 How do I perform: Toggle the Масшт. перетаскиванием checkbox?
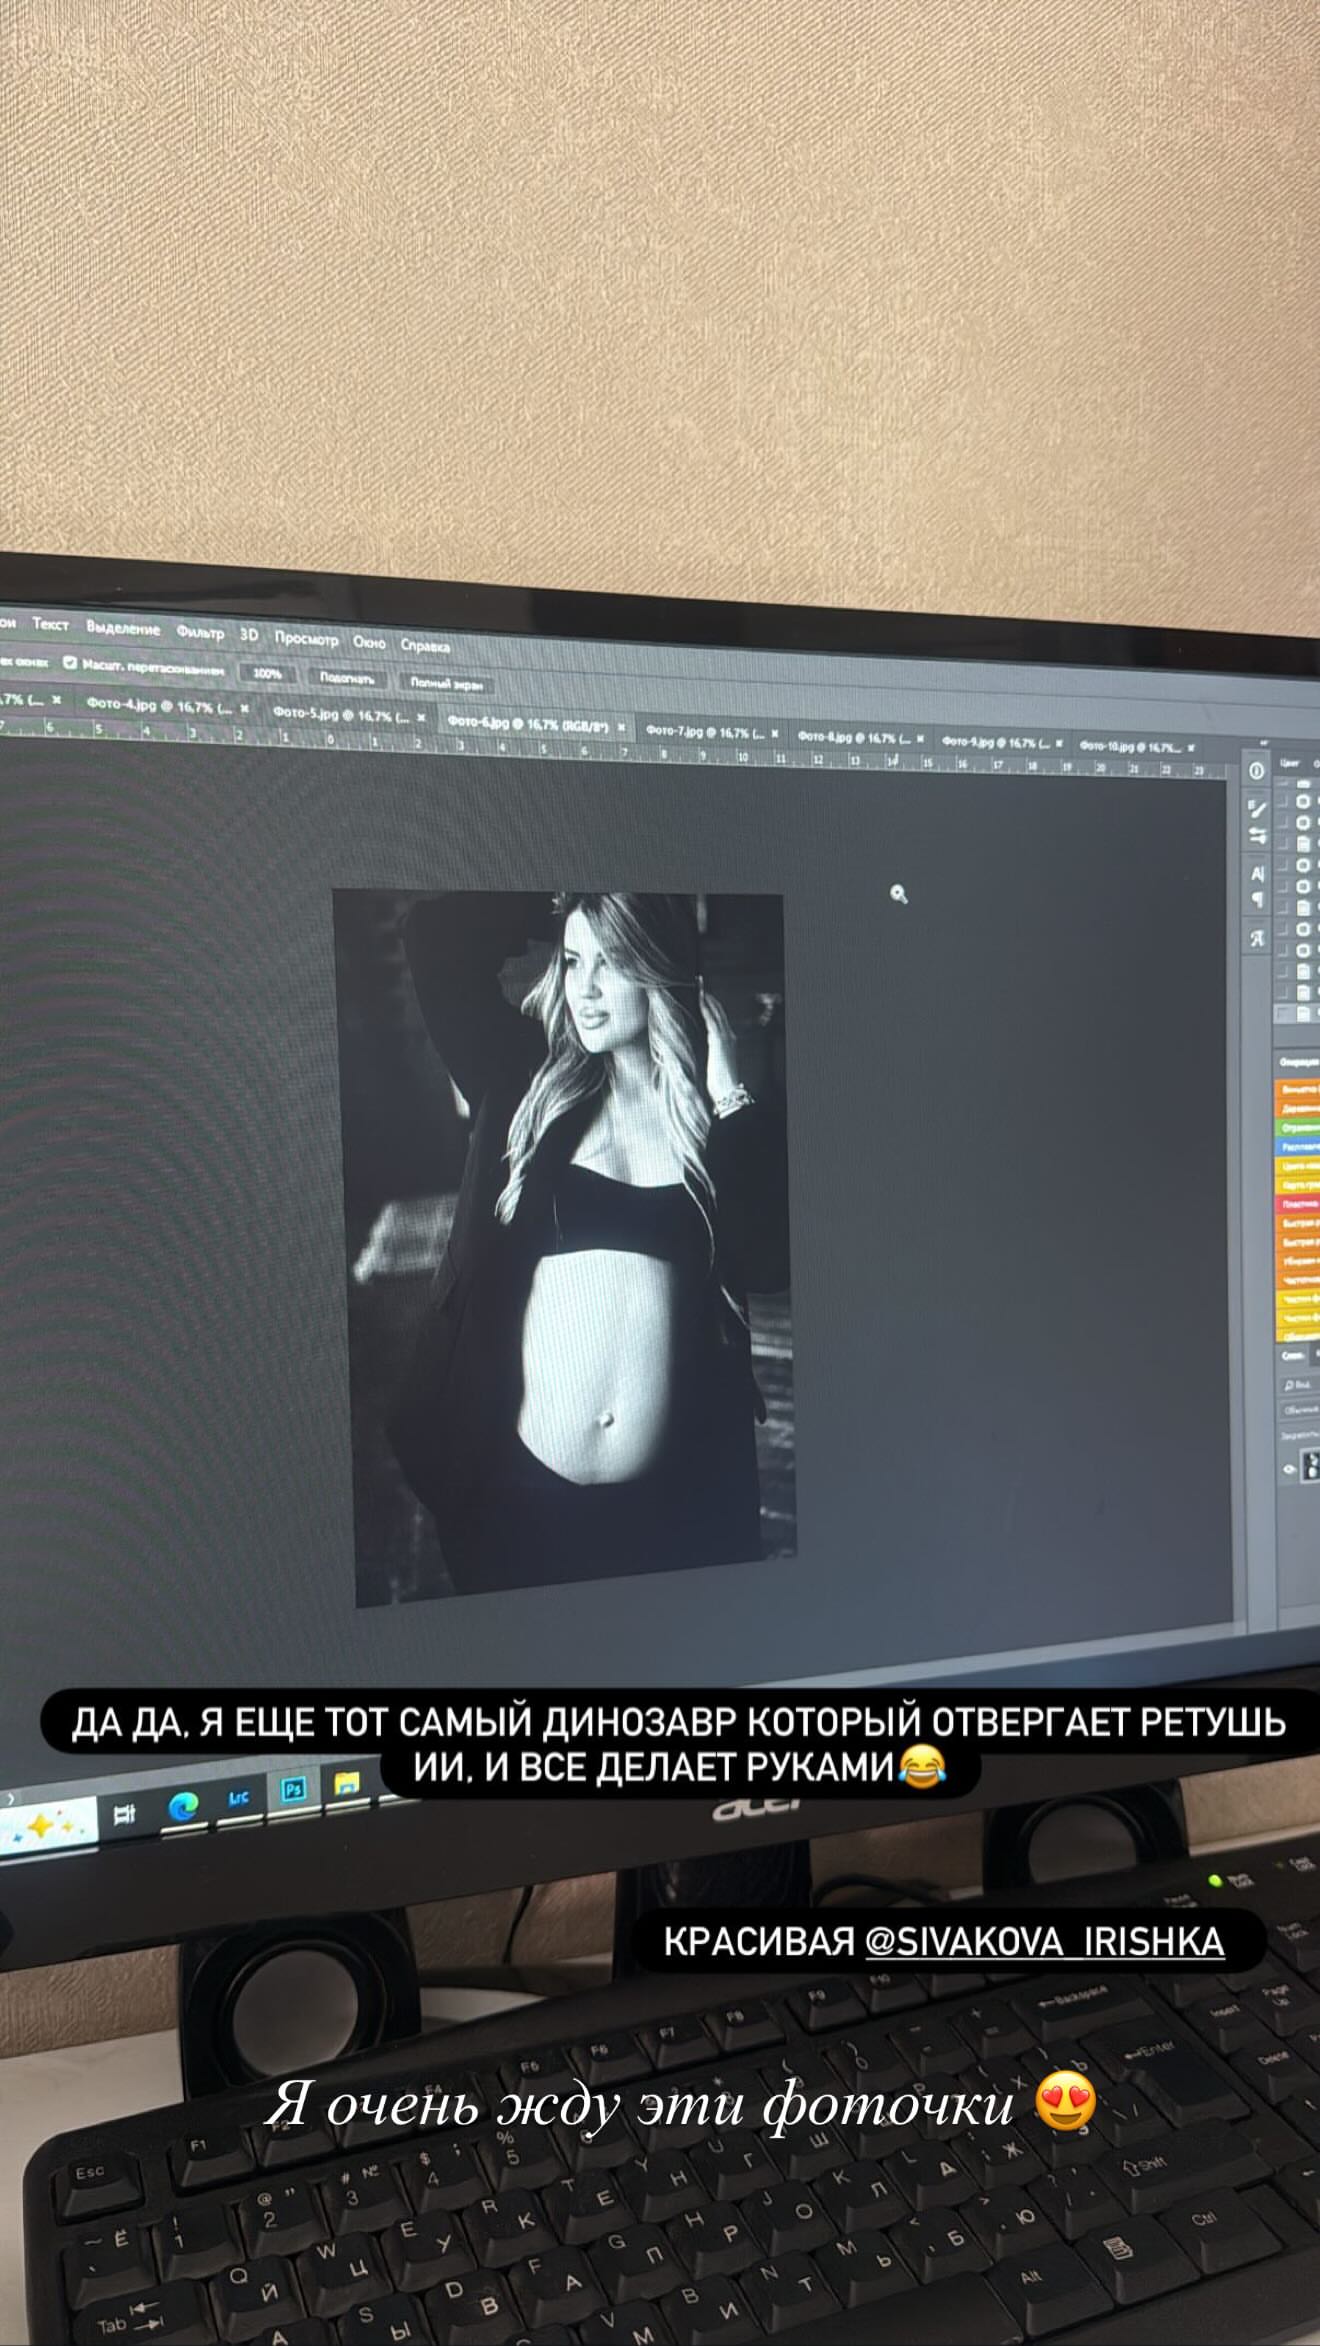tap(71, 662)
